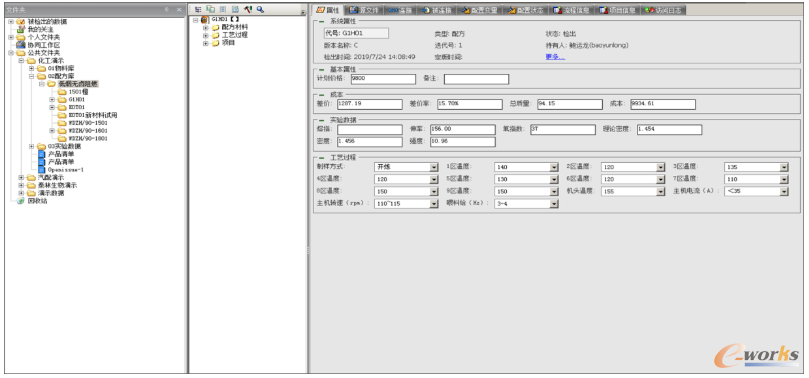Click the 更多.. link
The height and width of the screenshot is (378, 809).
(555, 57)
